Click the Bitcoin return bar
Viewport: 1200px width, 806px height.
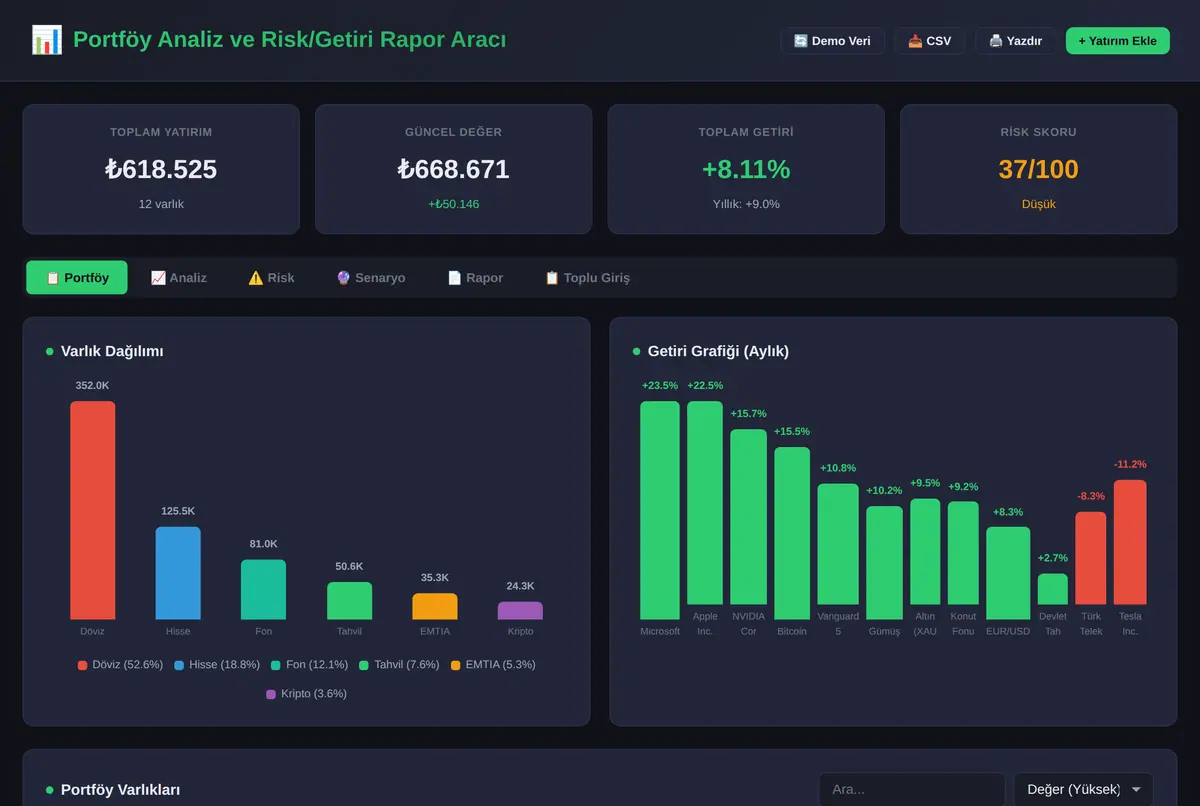tap(792, 533)
